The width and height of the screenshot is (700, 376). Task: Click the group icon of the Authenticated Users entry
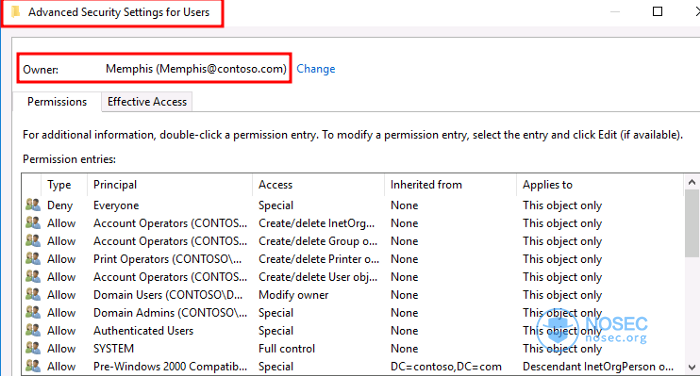point(33,330)
